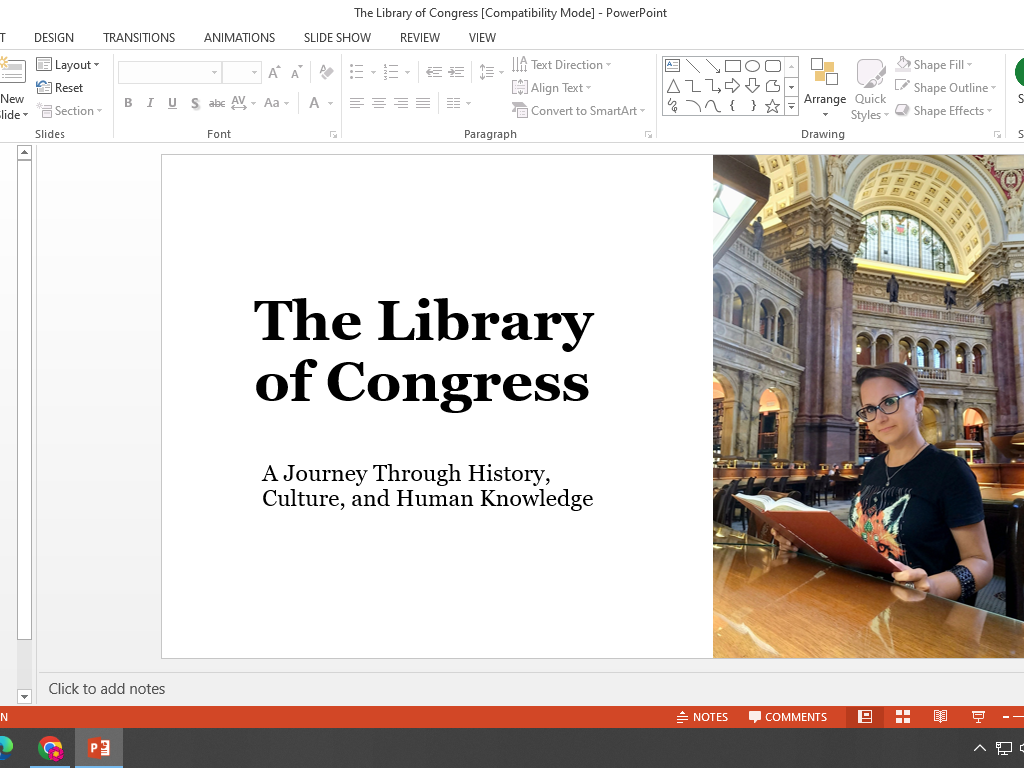Screen dimensions: 1024x768
Task: Expand the shapes gallery More arrow
Action: pyautogui.click(x=791, y=106)
